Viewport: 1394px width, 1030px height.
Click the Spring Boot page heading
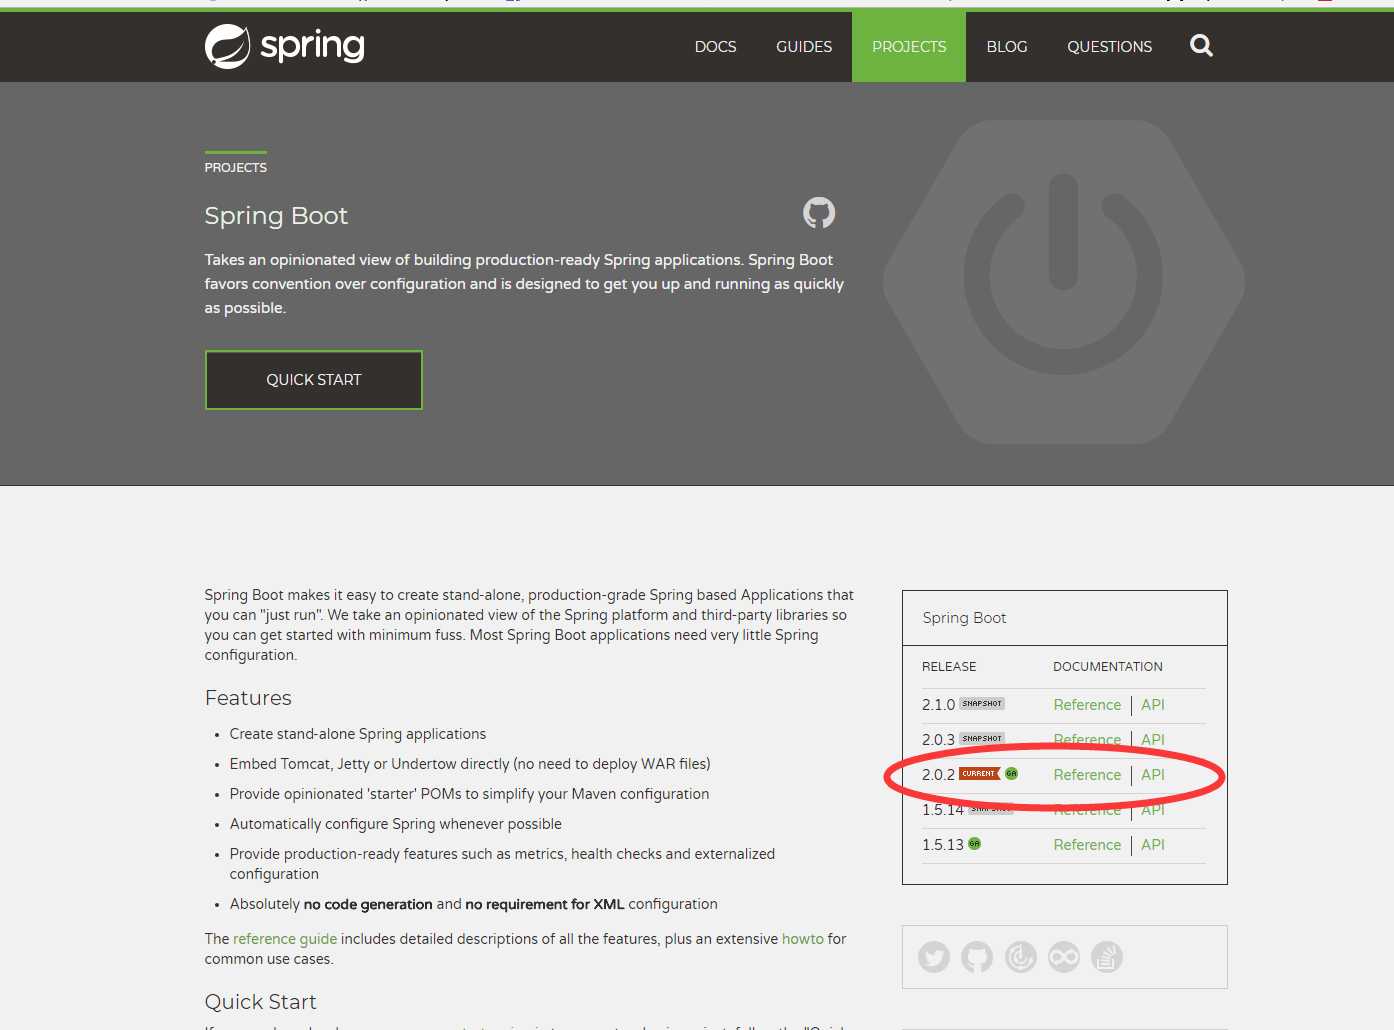click(x=276, y=216)
